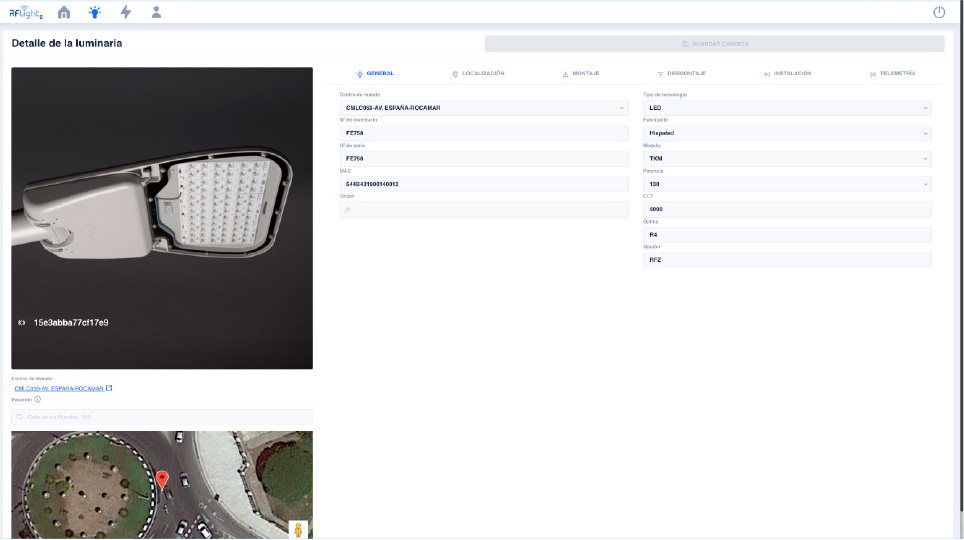Click the link icon in the Grupo field
This screenshot has height=540, width=964.
tap(347, 210)
